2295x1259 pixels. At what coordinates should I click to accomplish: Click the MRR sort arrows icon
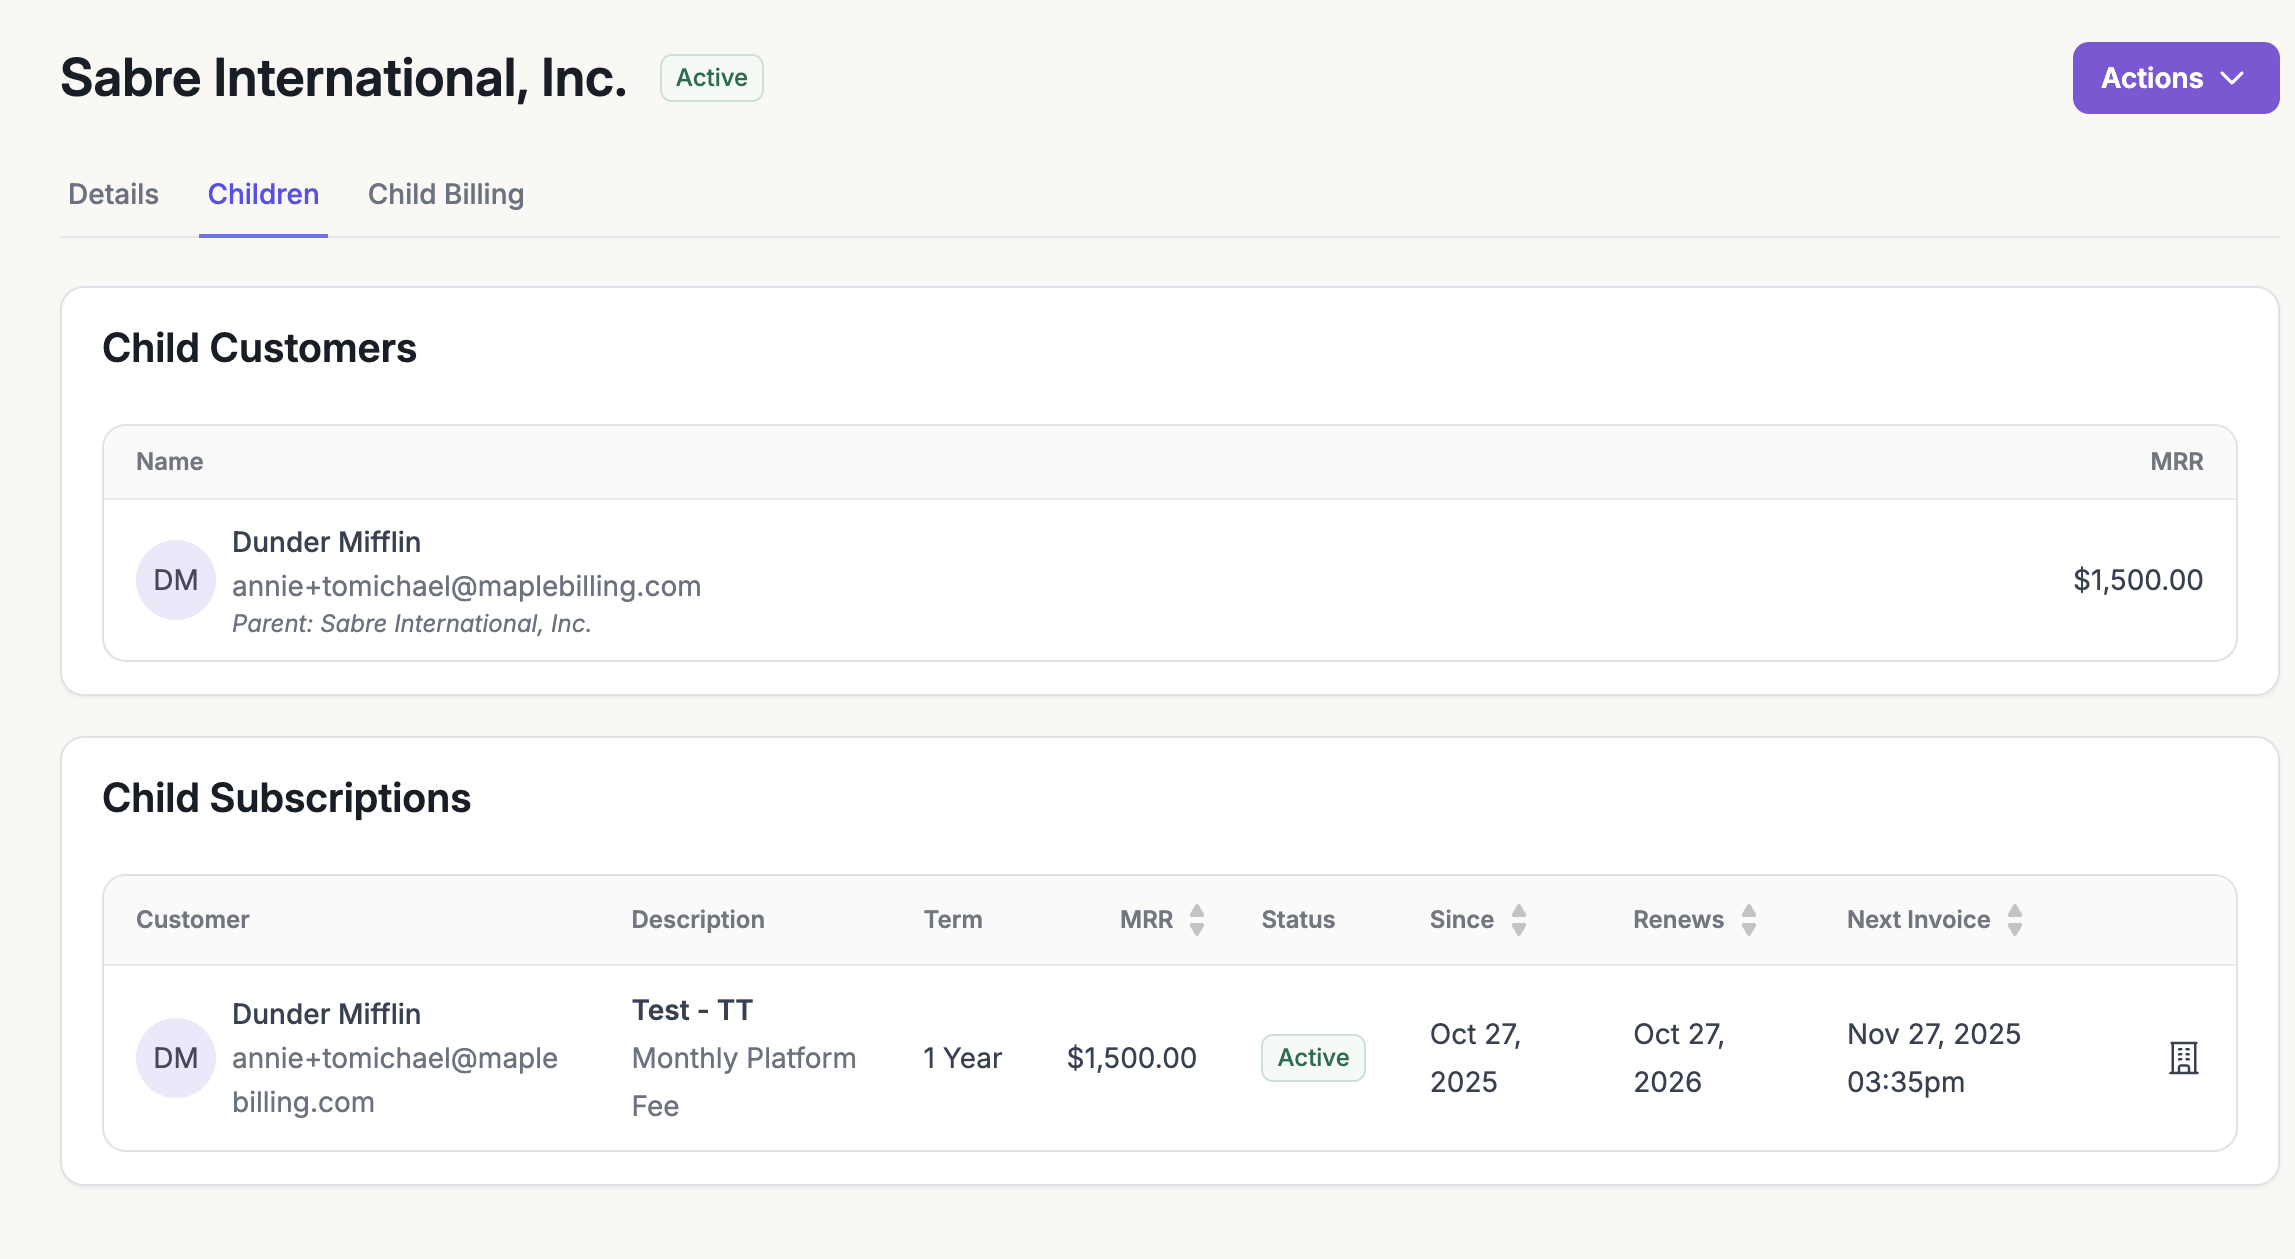pos(1196,920)
